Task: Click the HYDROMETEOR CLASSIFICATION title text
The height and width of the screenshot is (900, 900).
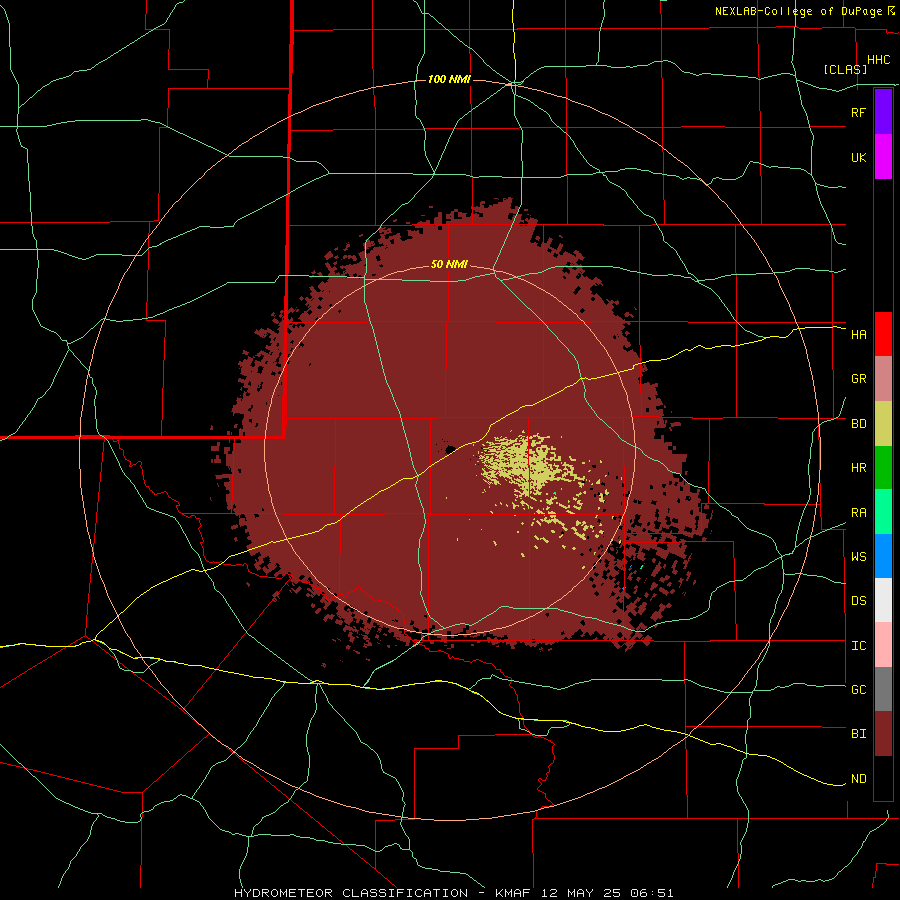Action: click(x=351, y=893)
